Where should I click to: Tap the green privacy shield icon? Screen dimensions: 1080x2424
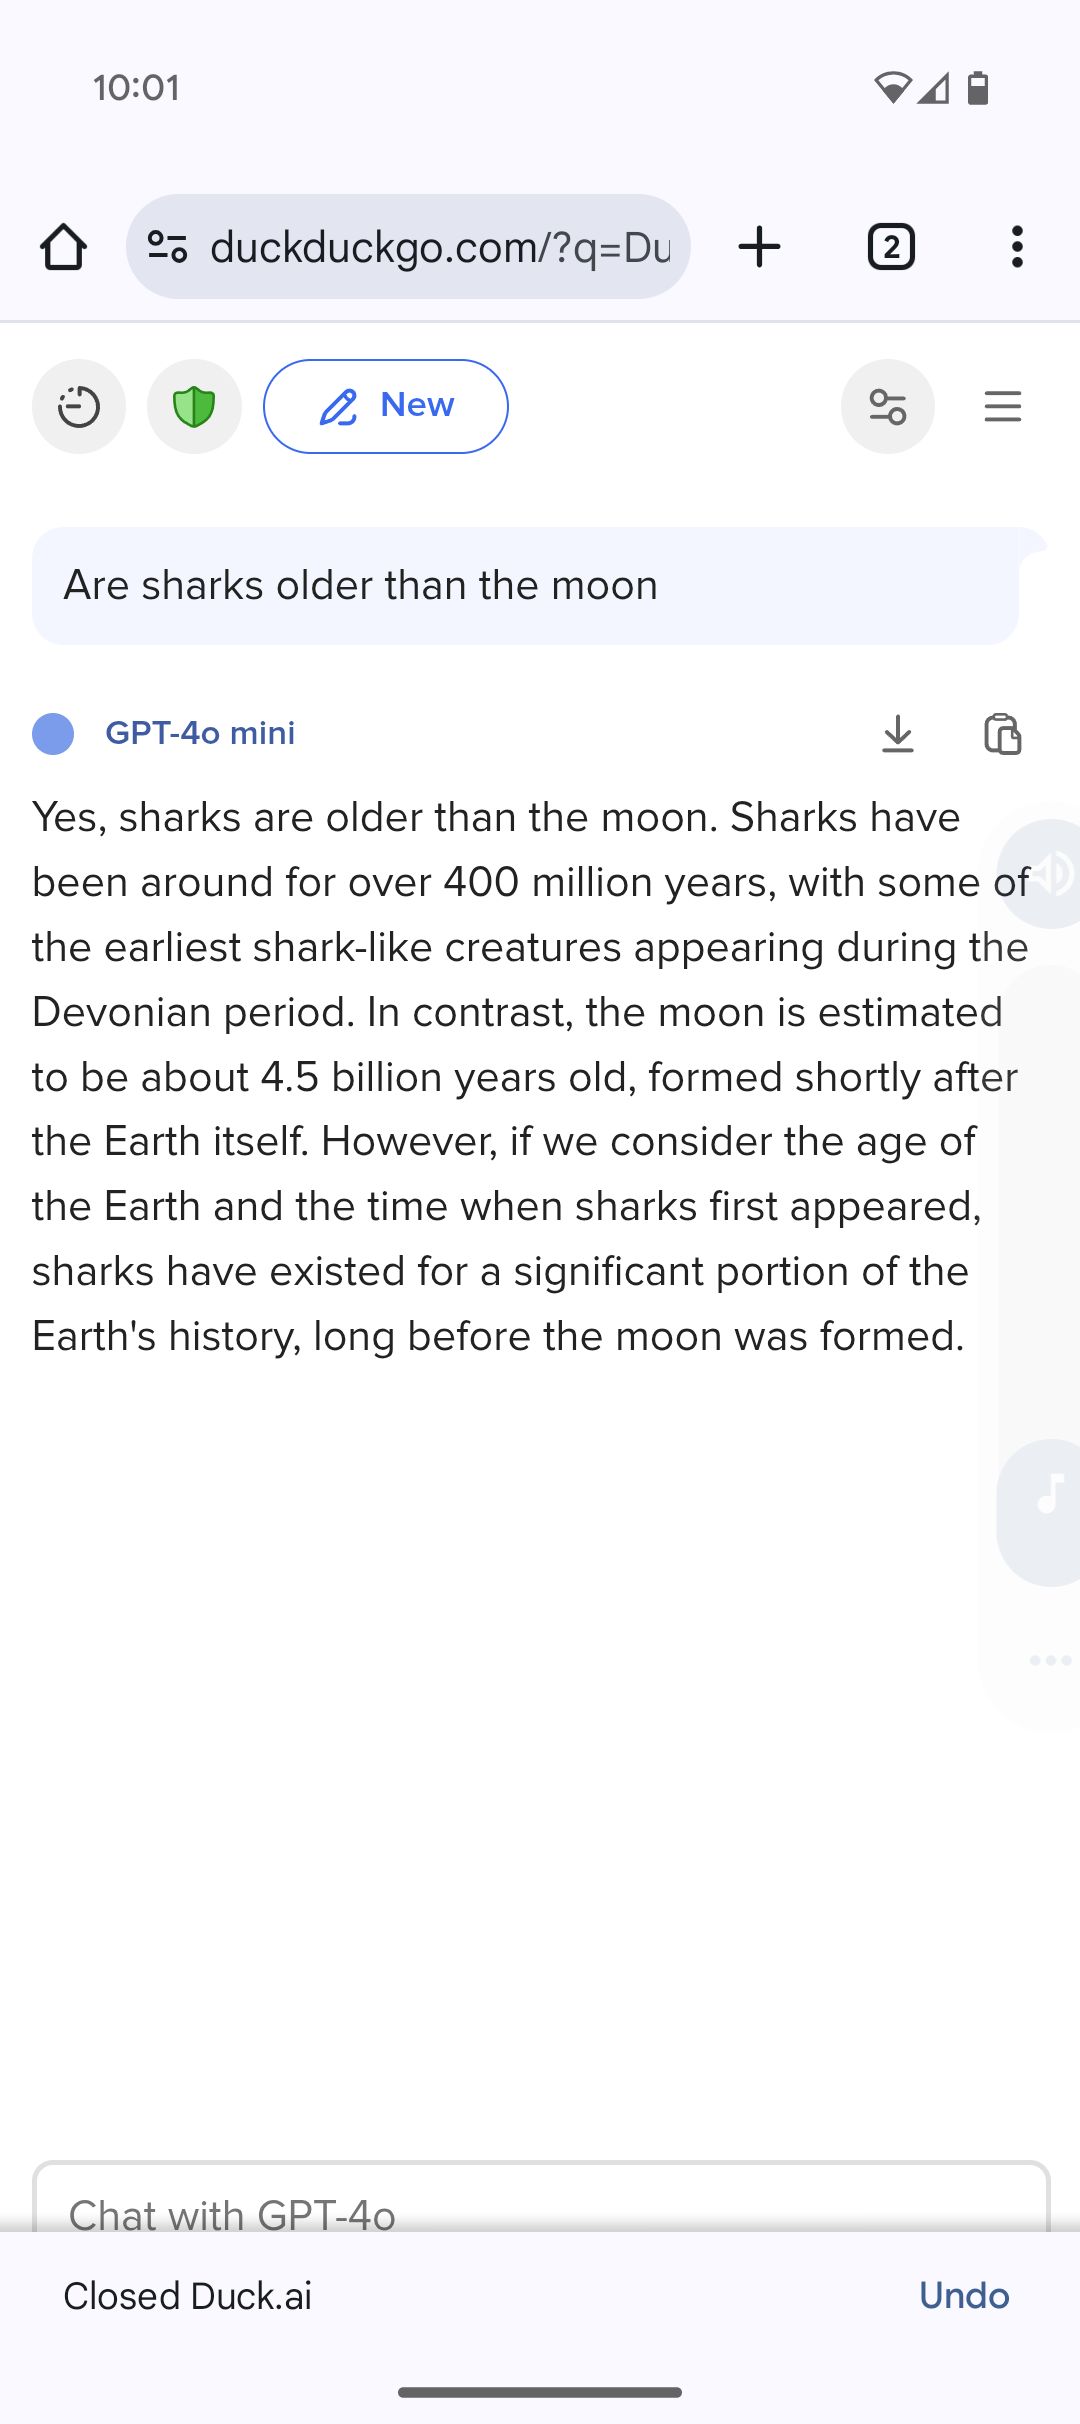click(194, 407)
